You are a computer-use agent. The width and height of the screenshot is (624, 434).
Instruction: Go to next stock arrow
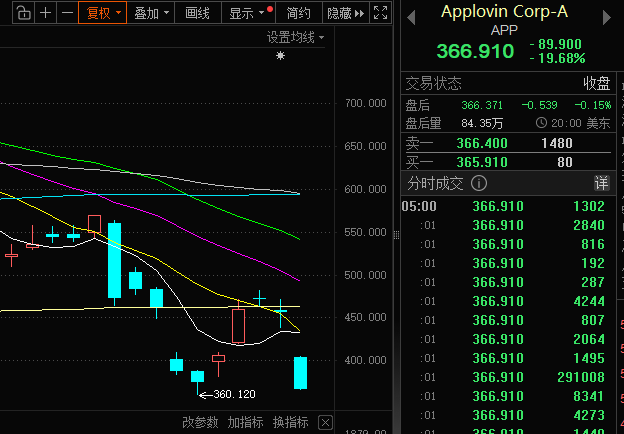tap(606, 18)
